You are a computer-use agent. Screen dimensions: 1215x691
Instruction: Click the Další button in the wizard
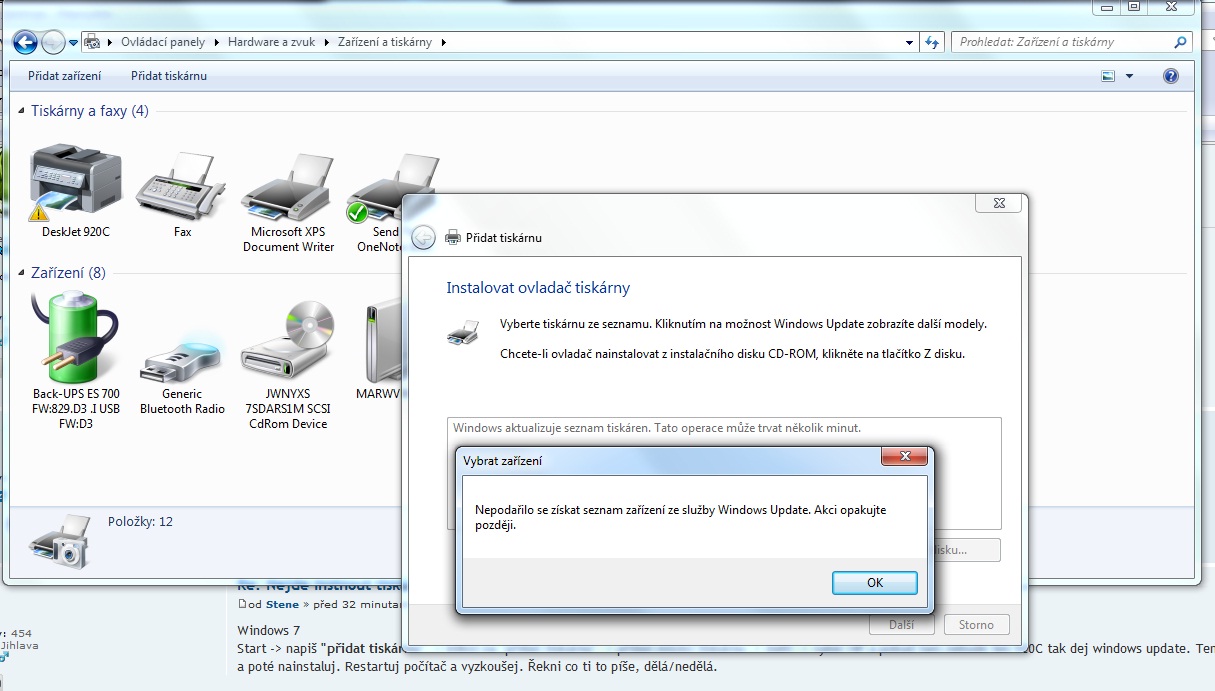pyautogui.click(x=901, y=625)
